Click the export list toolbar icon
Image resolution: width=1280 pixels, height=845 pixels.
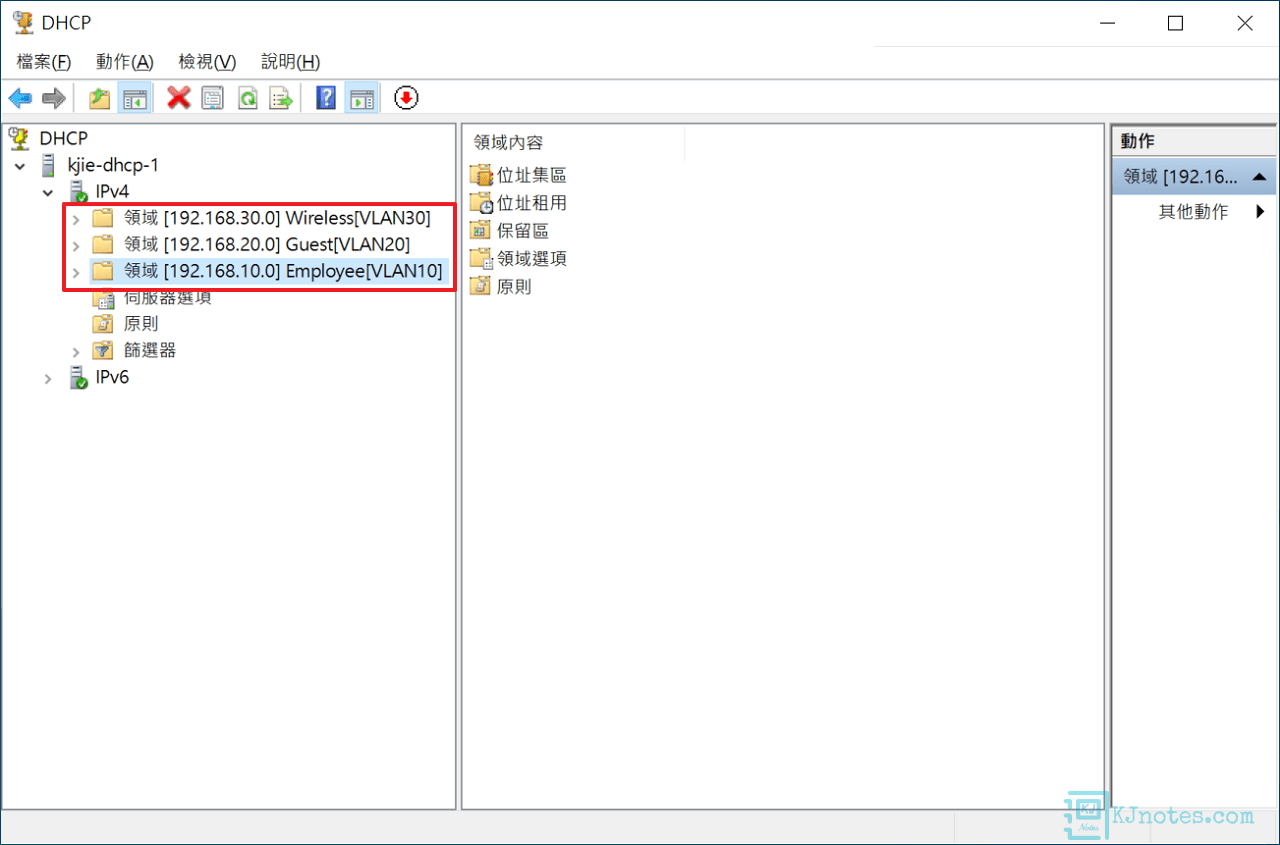pos(281,98)
